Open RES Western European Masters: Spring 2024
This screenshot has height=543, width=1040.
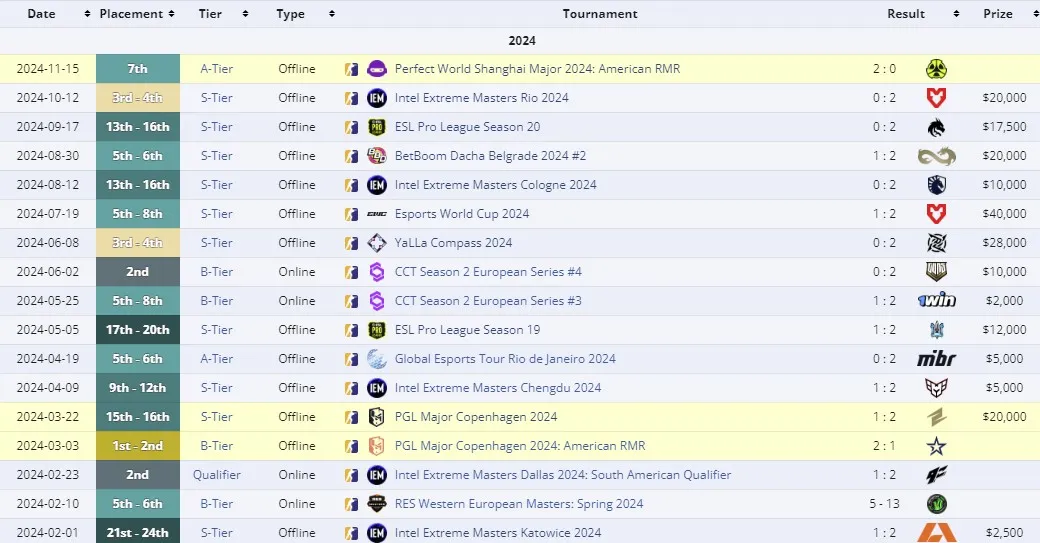pos(519,504)
